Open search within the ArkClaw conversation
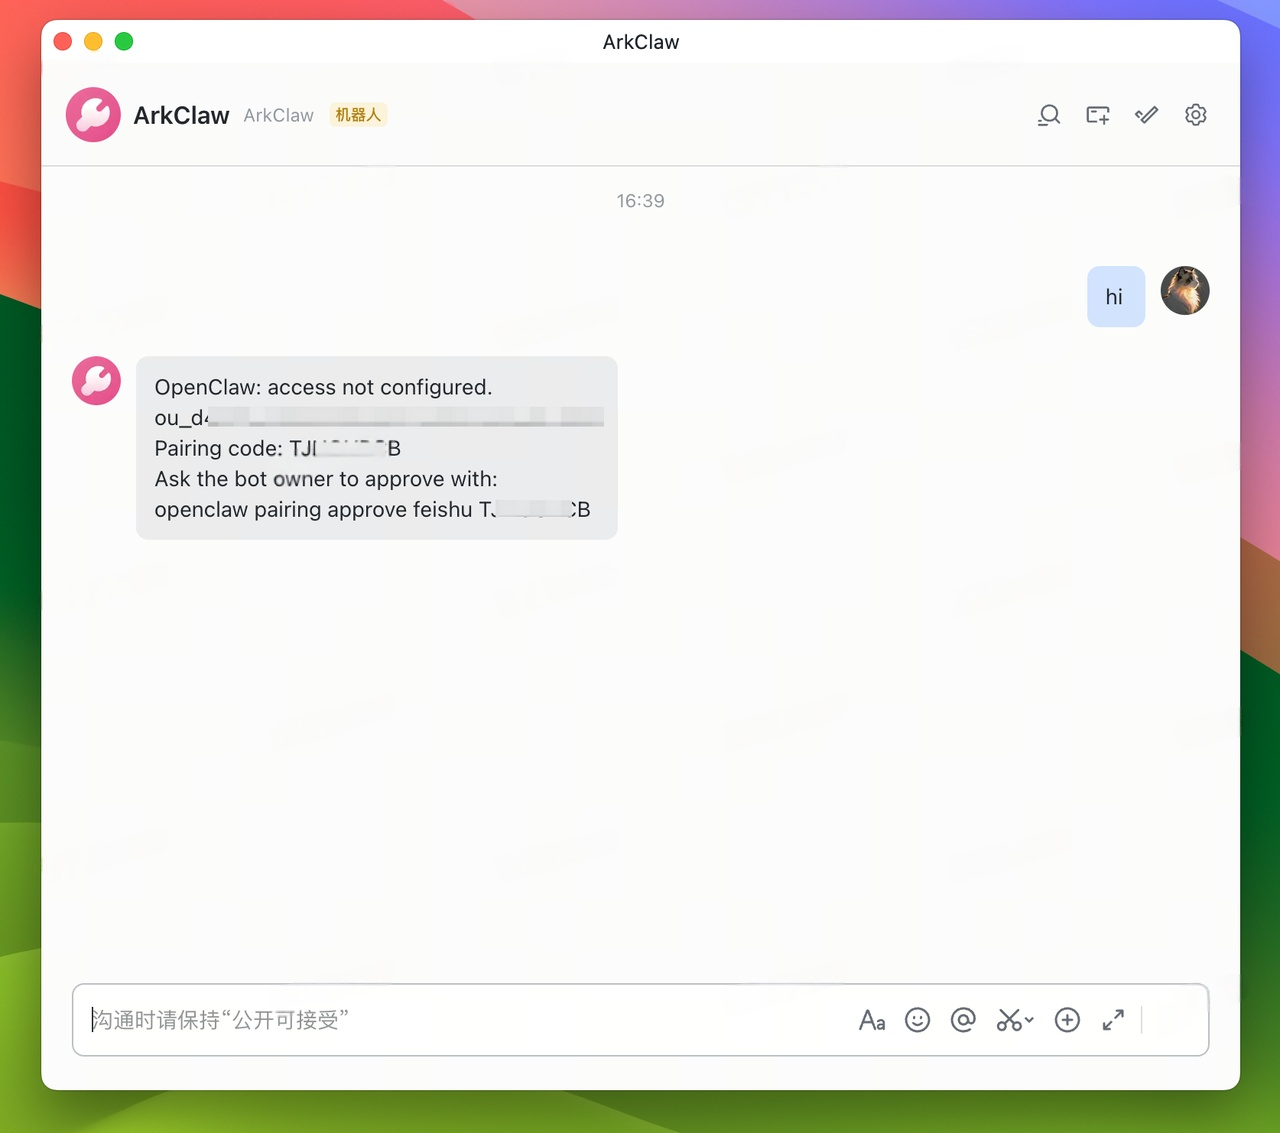Viewport: 1280px width, 1133px height. (x=1049, y=115)
